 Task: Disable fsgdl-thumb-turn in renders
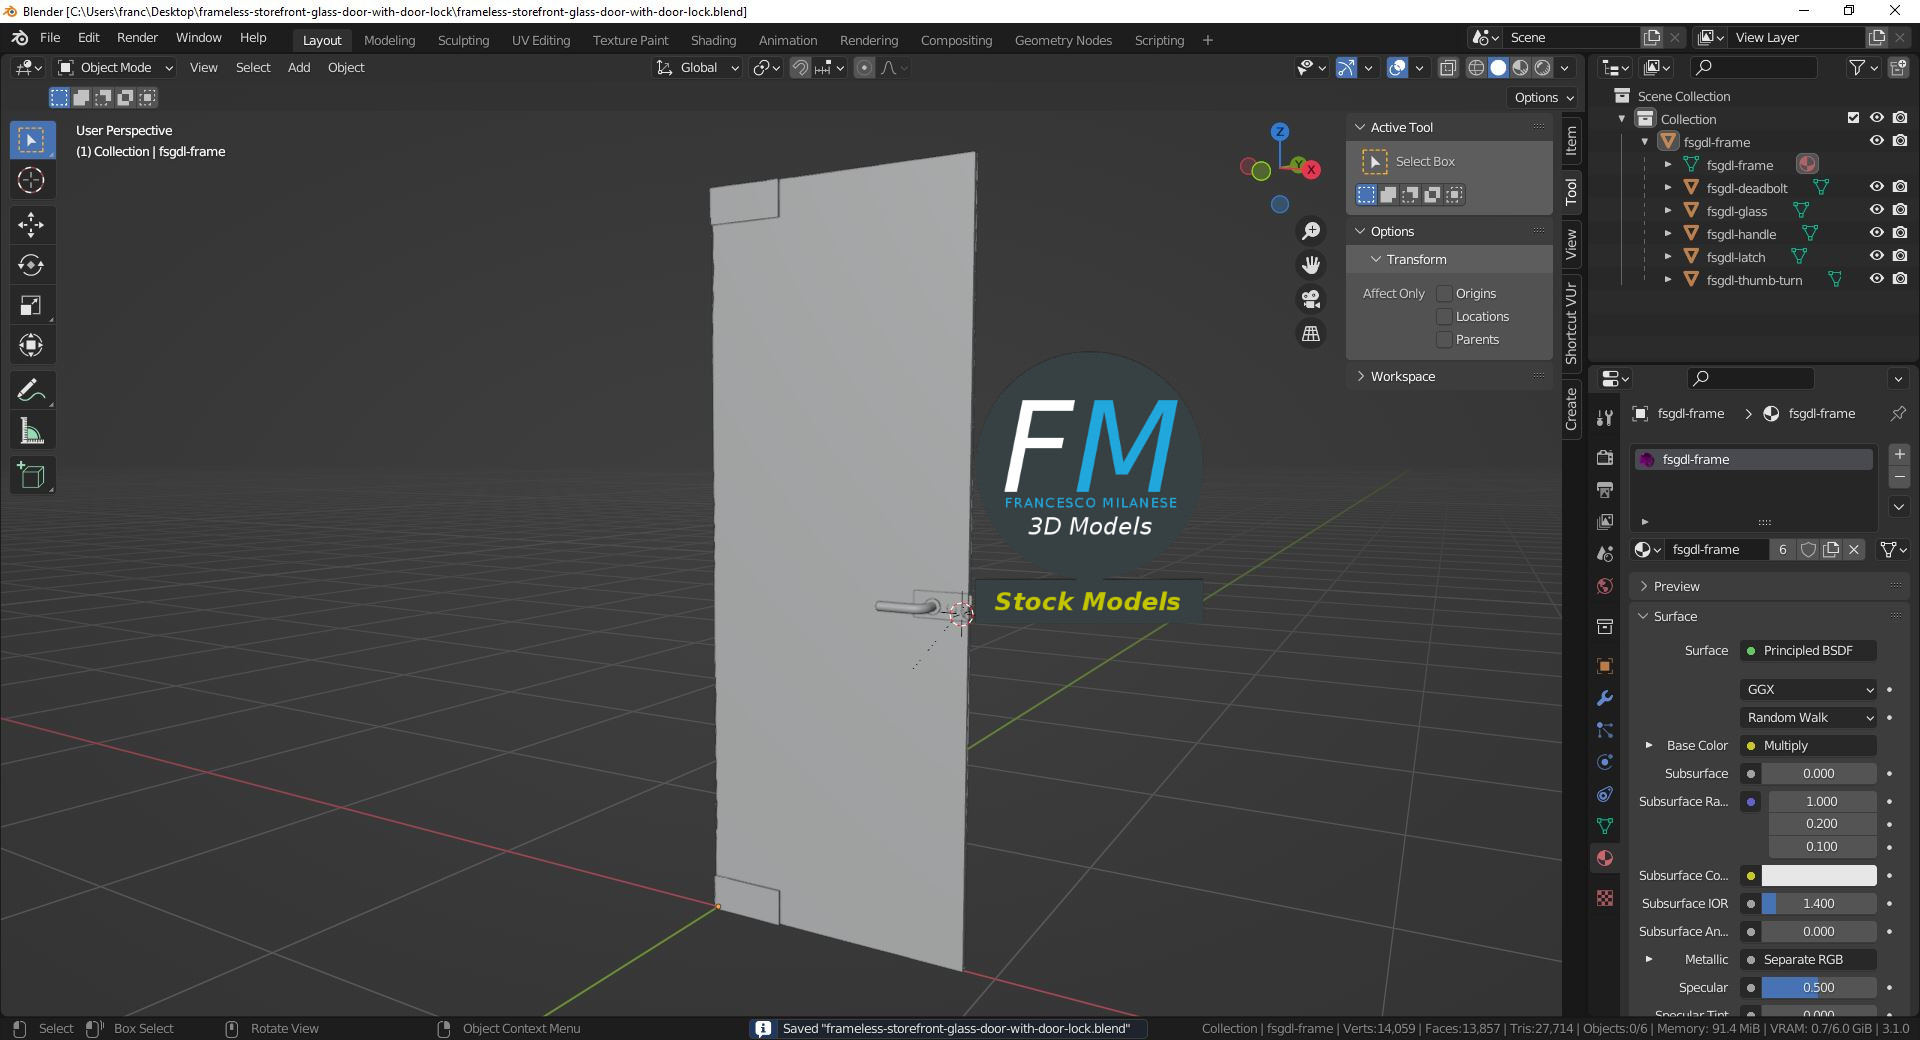pyautogui.click(x=1900, y=279)
